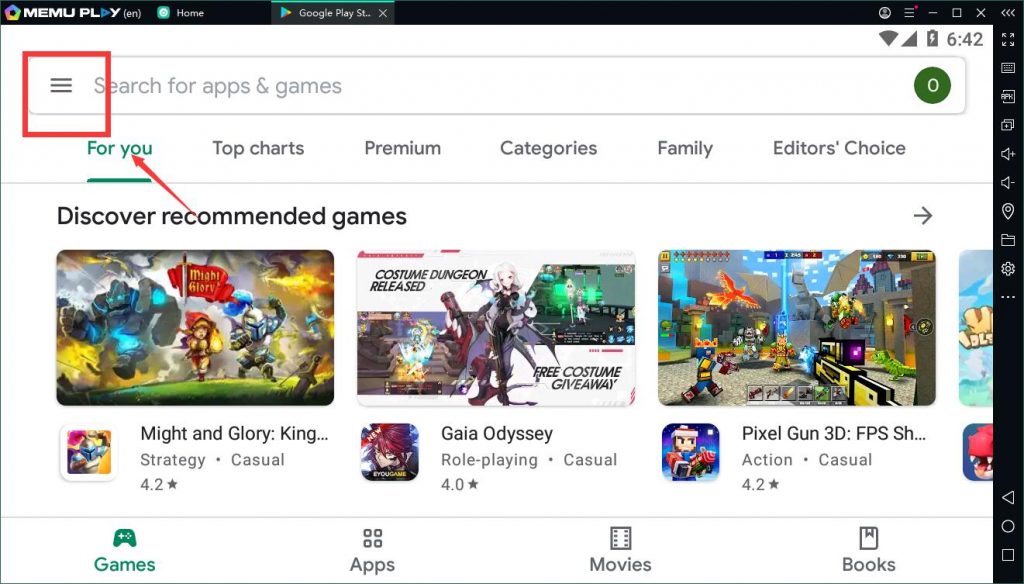Expand more sidebar options with the ellipsis
Image resolution: width=1024 pixels, height=584 pixels.
[x=1007, y=297]
